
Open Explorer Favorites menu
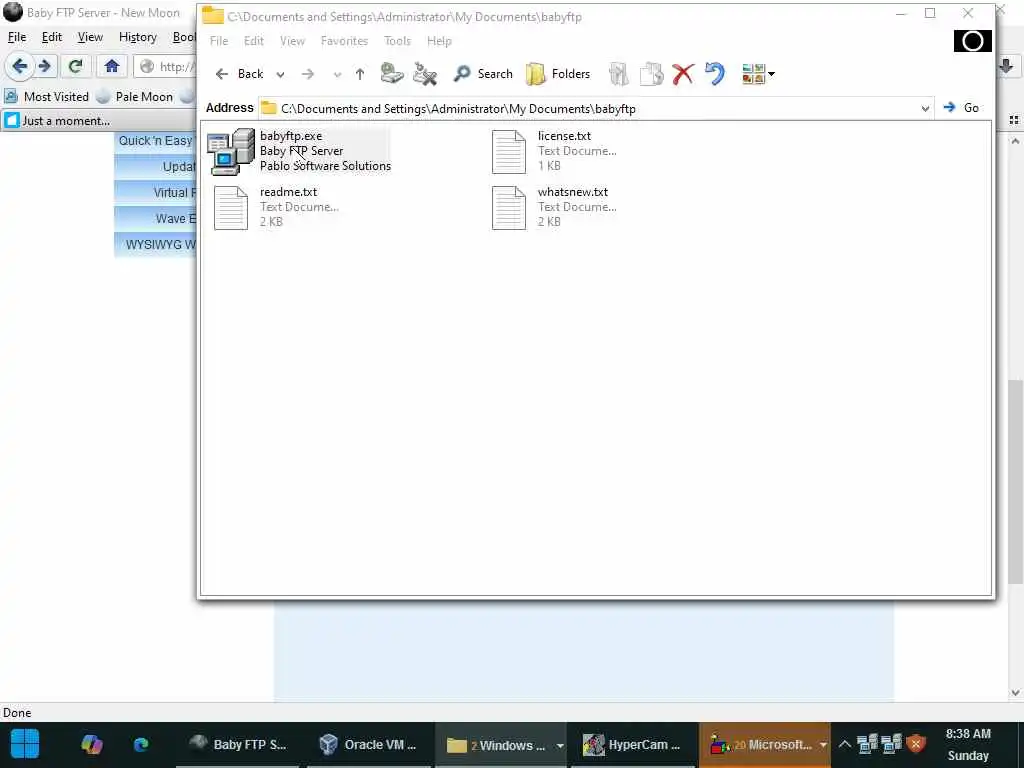tap(344, 40)
